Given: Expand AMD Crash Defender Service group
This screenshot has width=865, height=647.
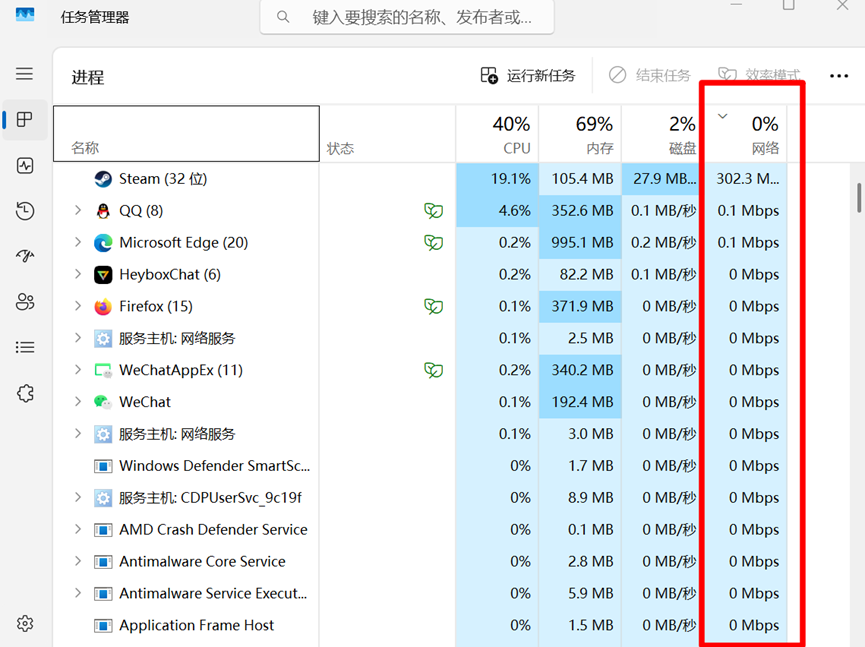Looking at the screenshot, I should point(78,530).
